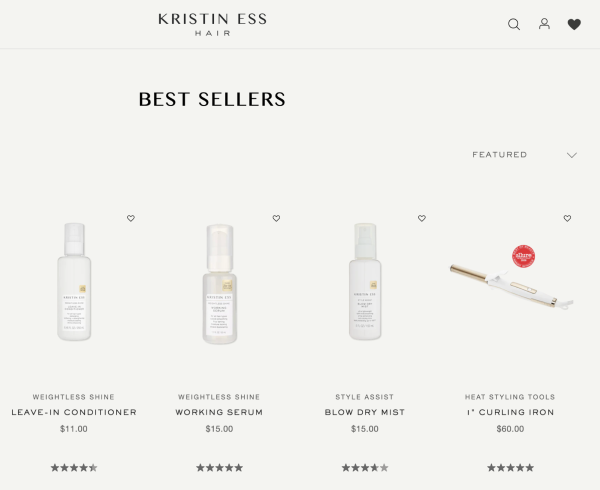600x490 pixels.
Task: Open the Blow Dry Mist product link
Action: (365, 412)
